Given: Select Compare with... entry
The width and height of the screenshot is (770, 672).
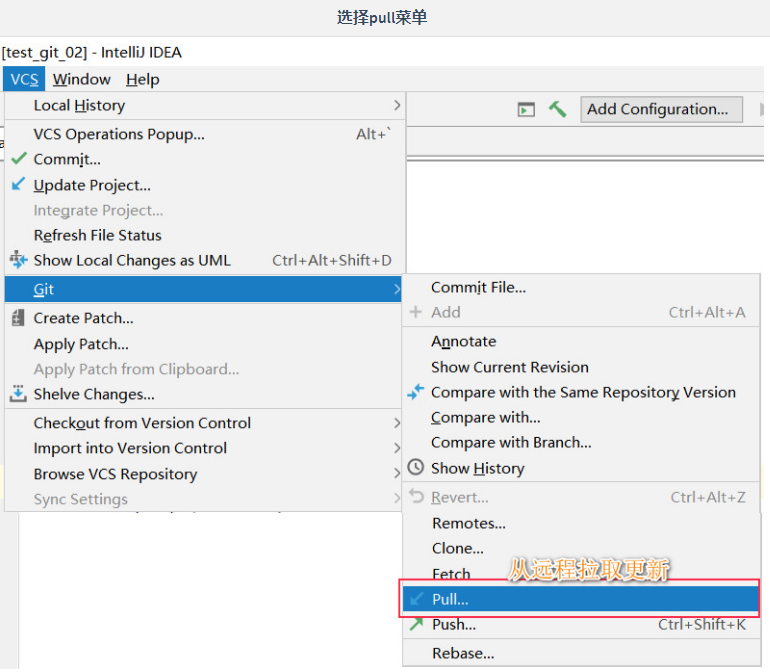Looking at the screenshot, I should (581, 417).
